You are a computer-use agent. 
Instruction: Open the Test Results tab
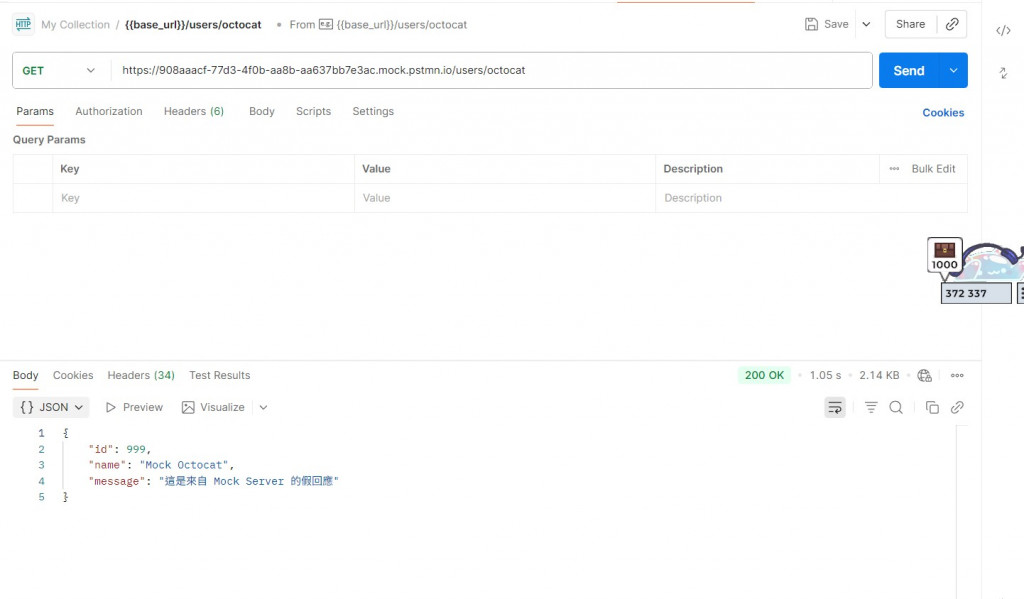point(219,375)
